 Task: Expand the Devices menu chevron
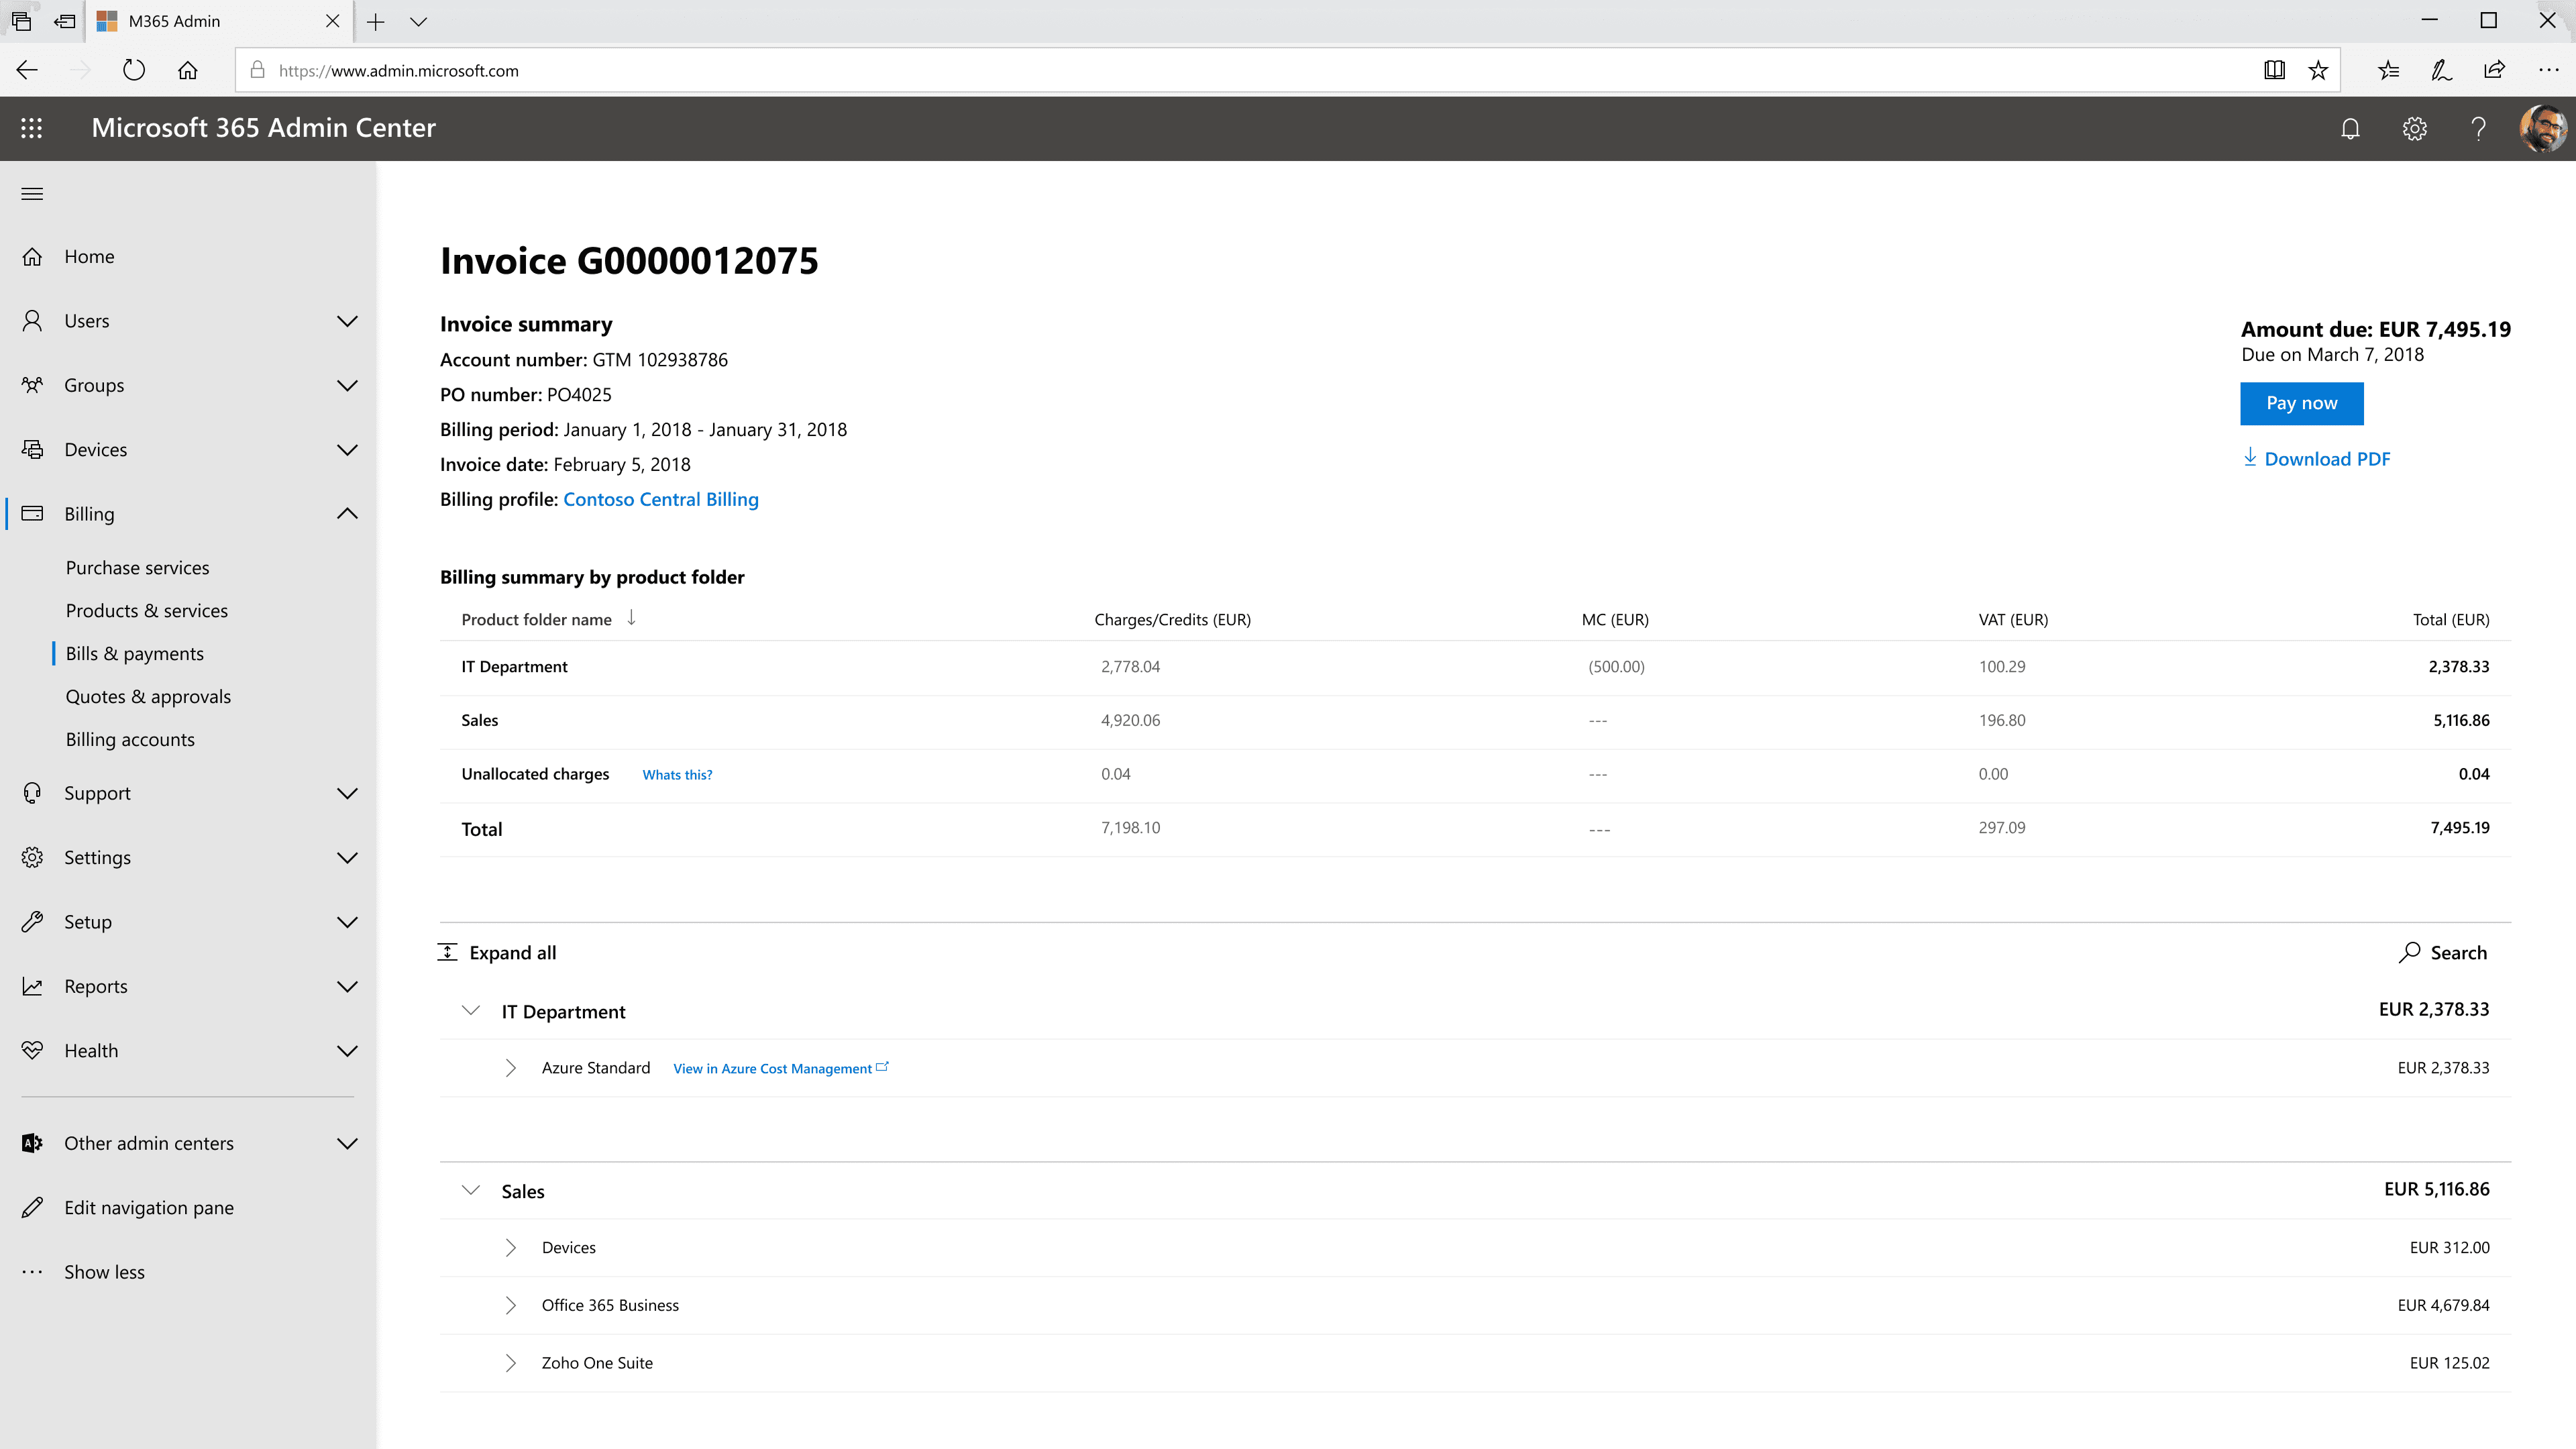(x=347, y=450)
